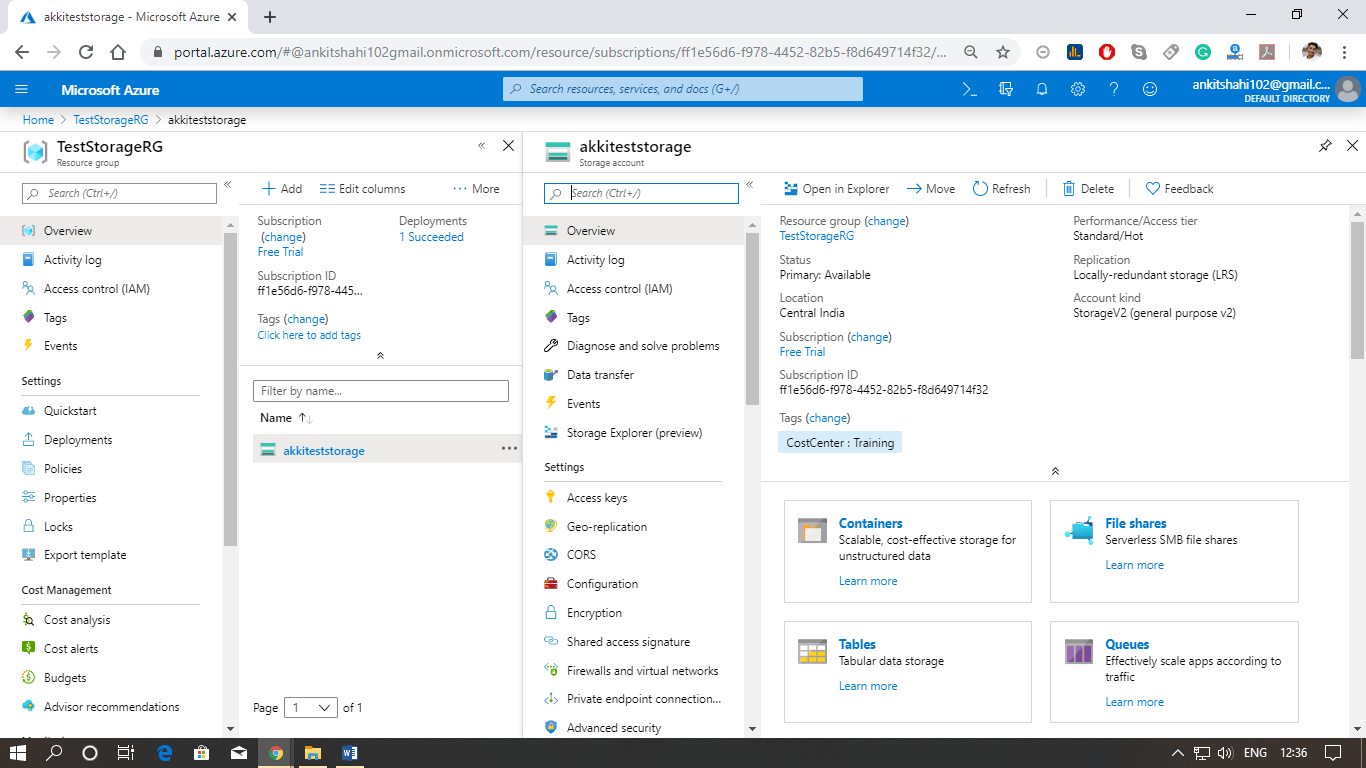Open the Data transfer icon
This screenshot has height=768, width=1366.
(549, 374)
